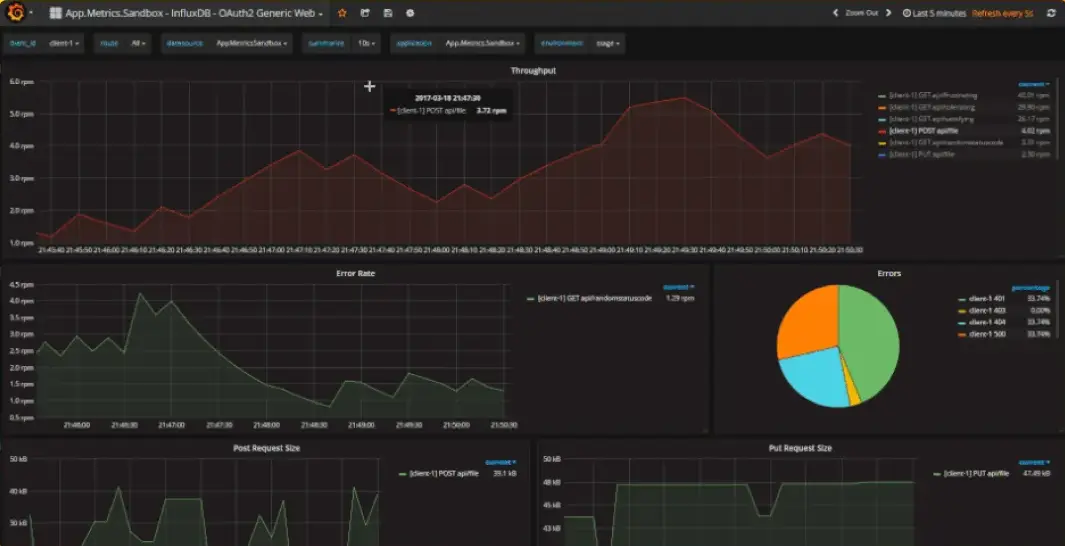
Task: Open the Post Request Size panel menu
Action: click(266, 448)
